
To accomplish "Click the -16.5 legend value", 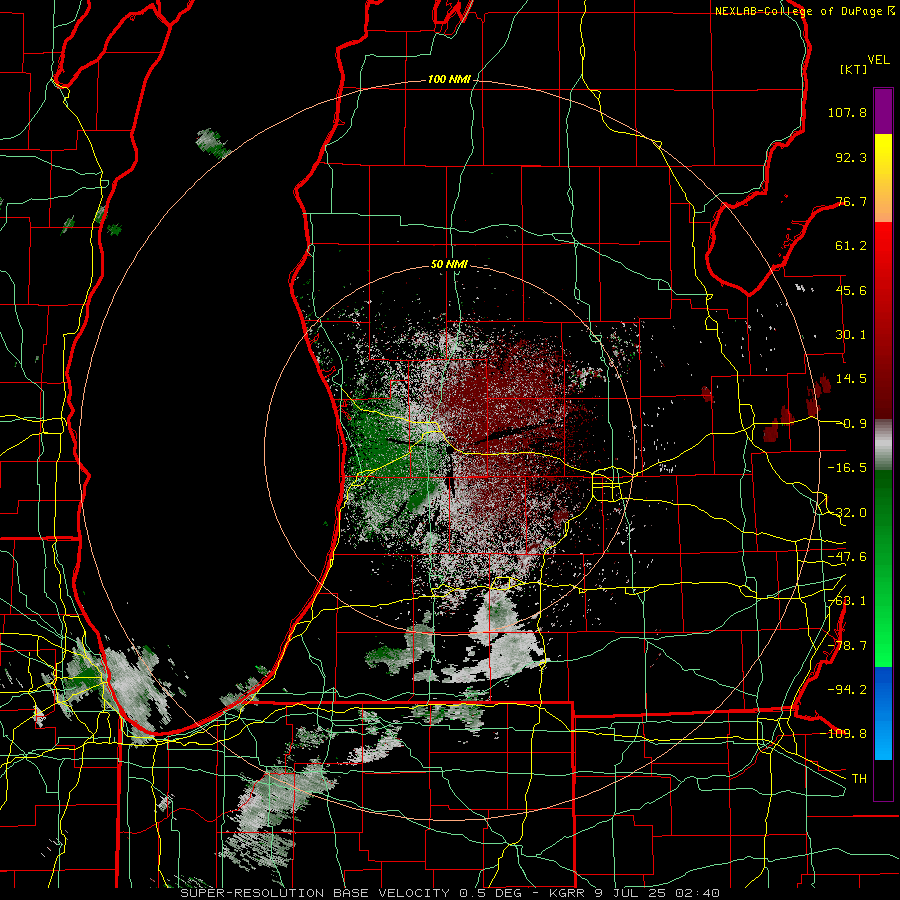I will 847,468.
